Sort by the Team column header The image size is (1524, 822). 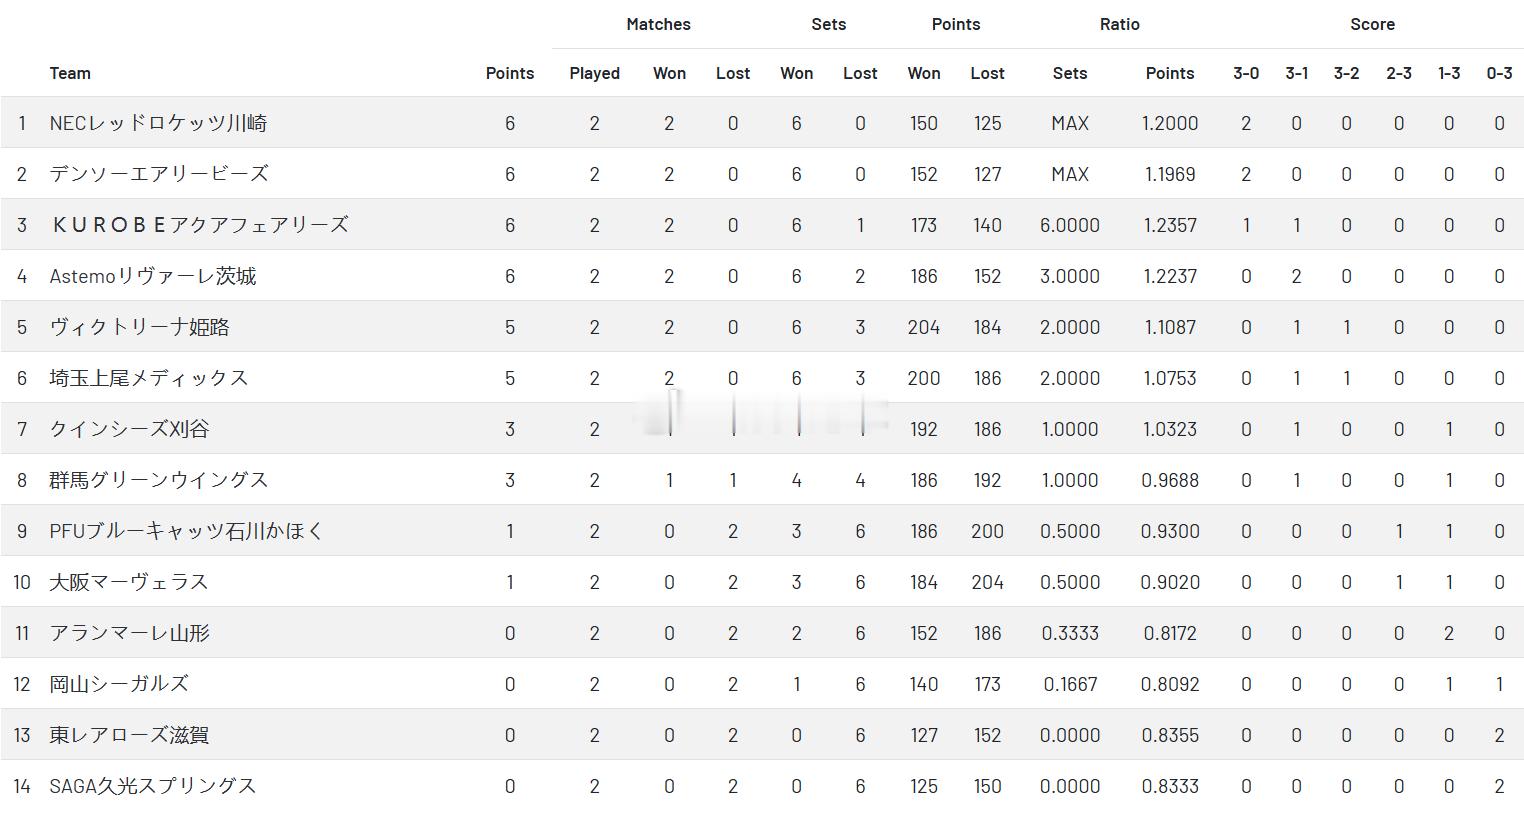70,73
